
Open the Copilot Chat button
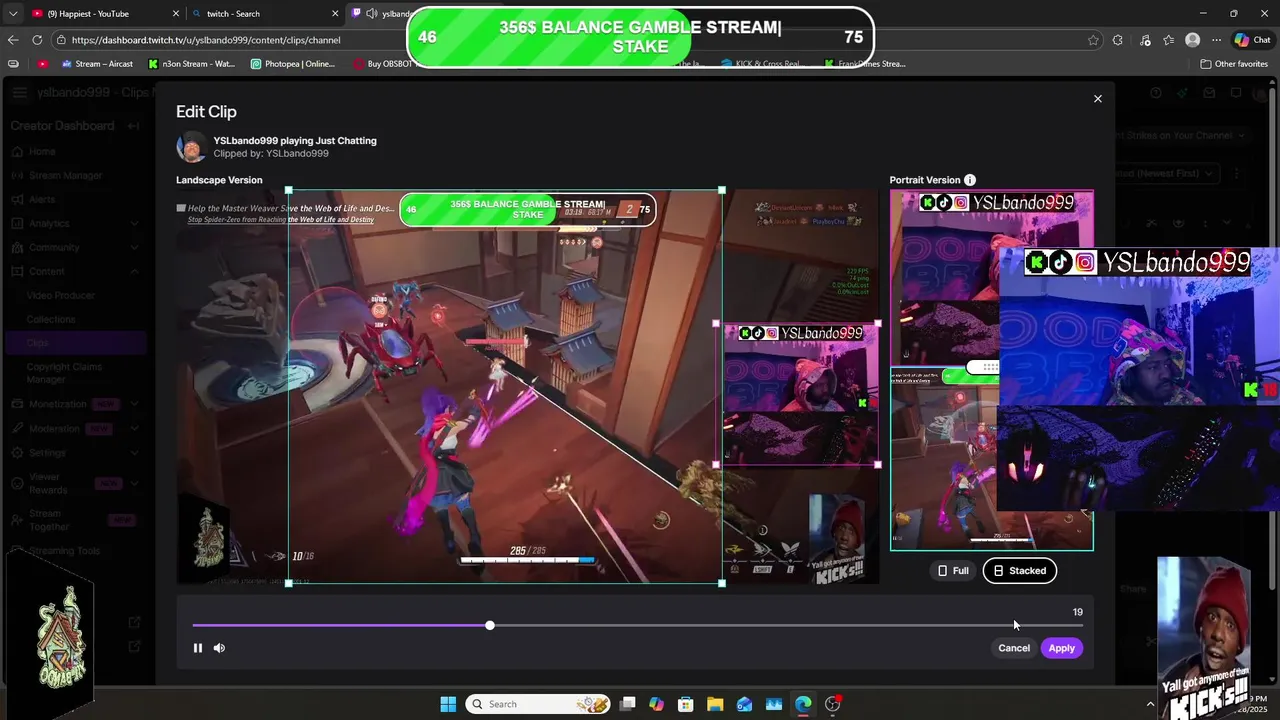[1252, 40]
